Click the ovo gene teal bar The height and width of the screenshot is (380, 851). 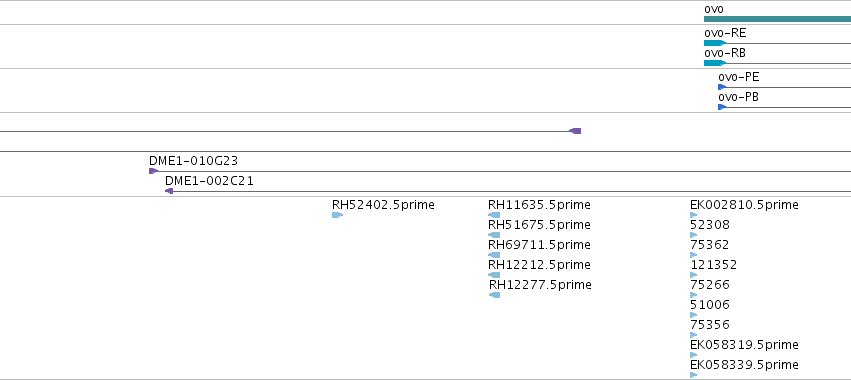point(777,19)
